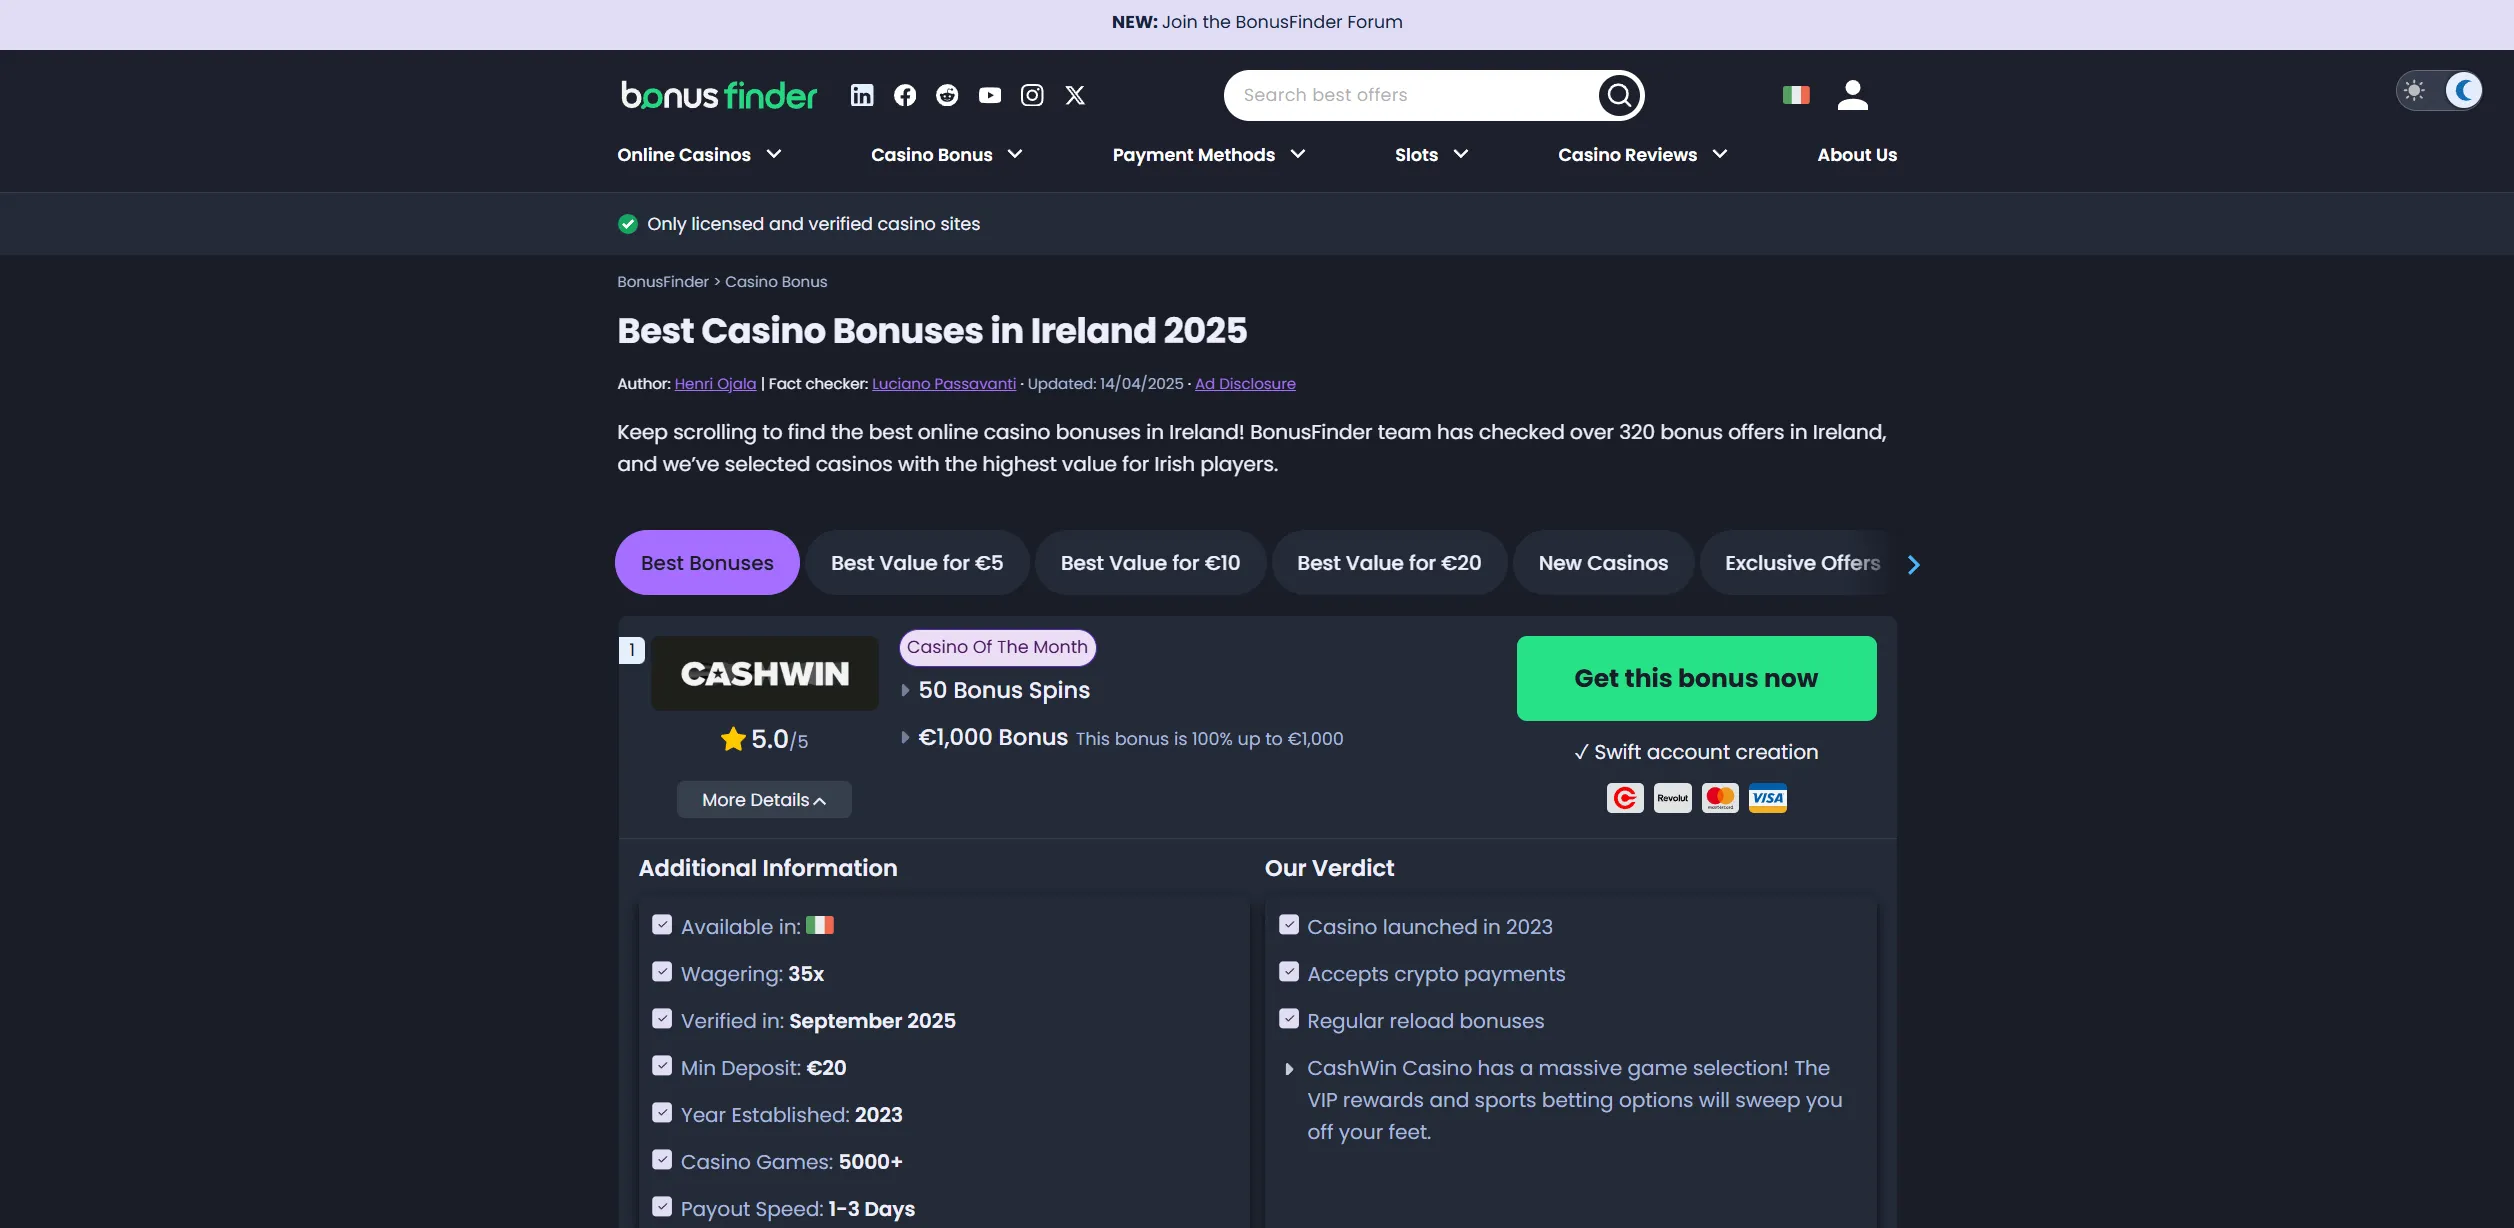Click the Mastercard payment icon
The height and width of the screenshot is (1228, 2514).
[1720, 798]
